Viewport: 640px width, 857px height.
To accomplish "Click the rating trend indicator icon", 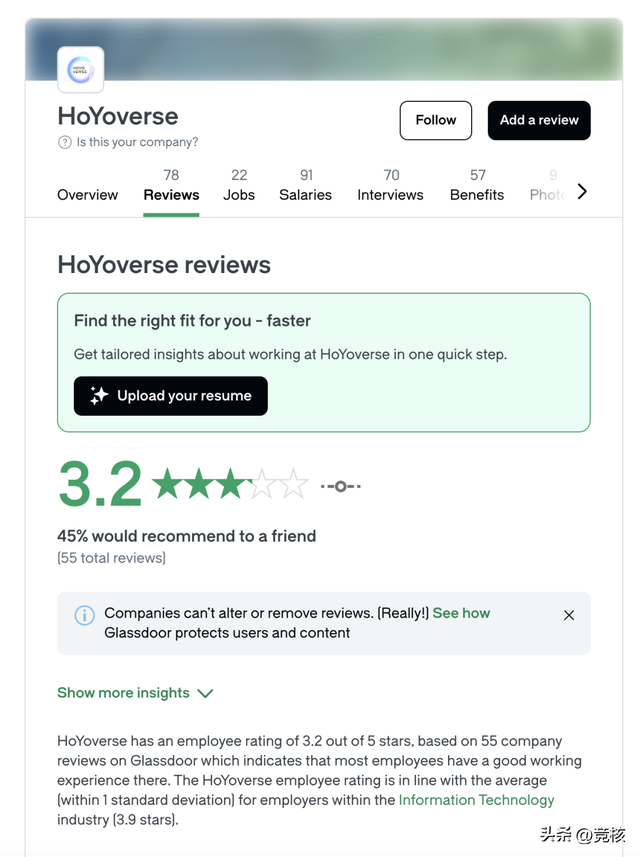I will pyautogui.click(x=340, y=486).
